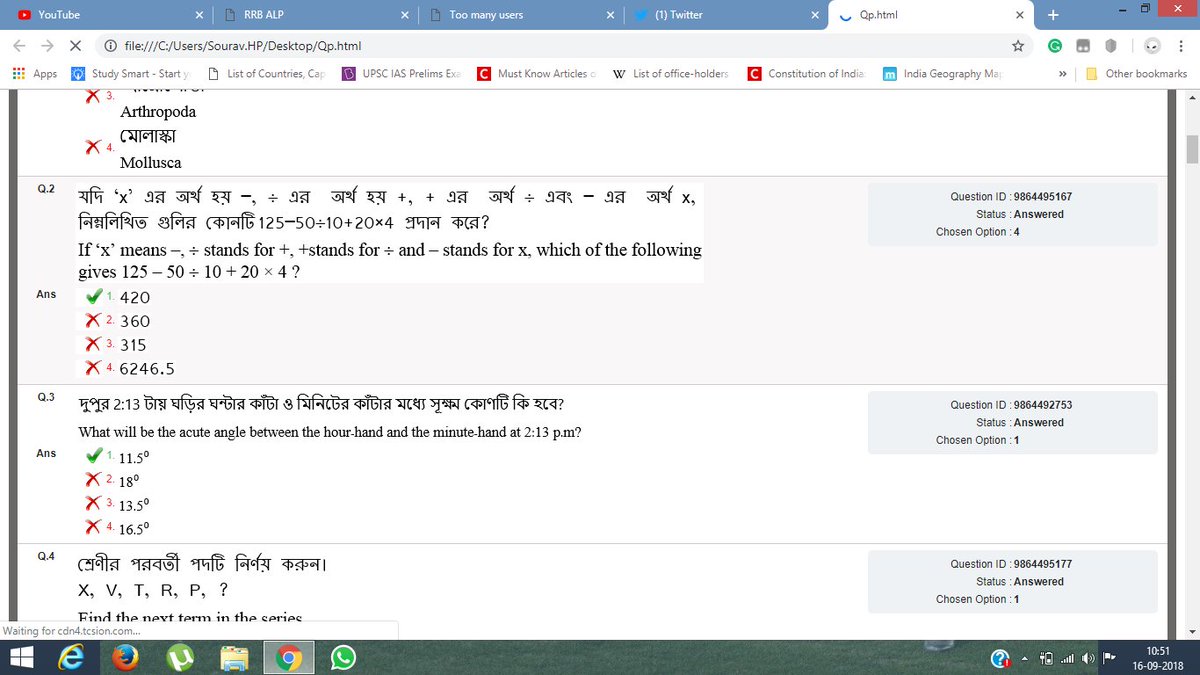Select option 1 answer 420

(133, 297)
